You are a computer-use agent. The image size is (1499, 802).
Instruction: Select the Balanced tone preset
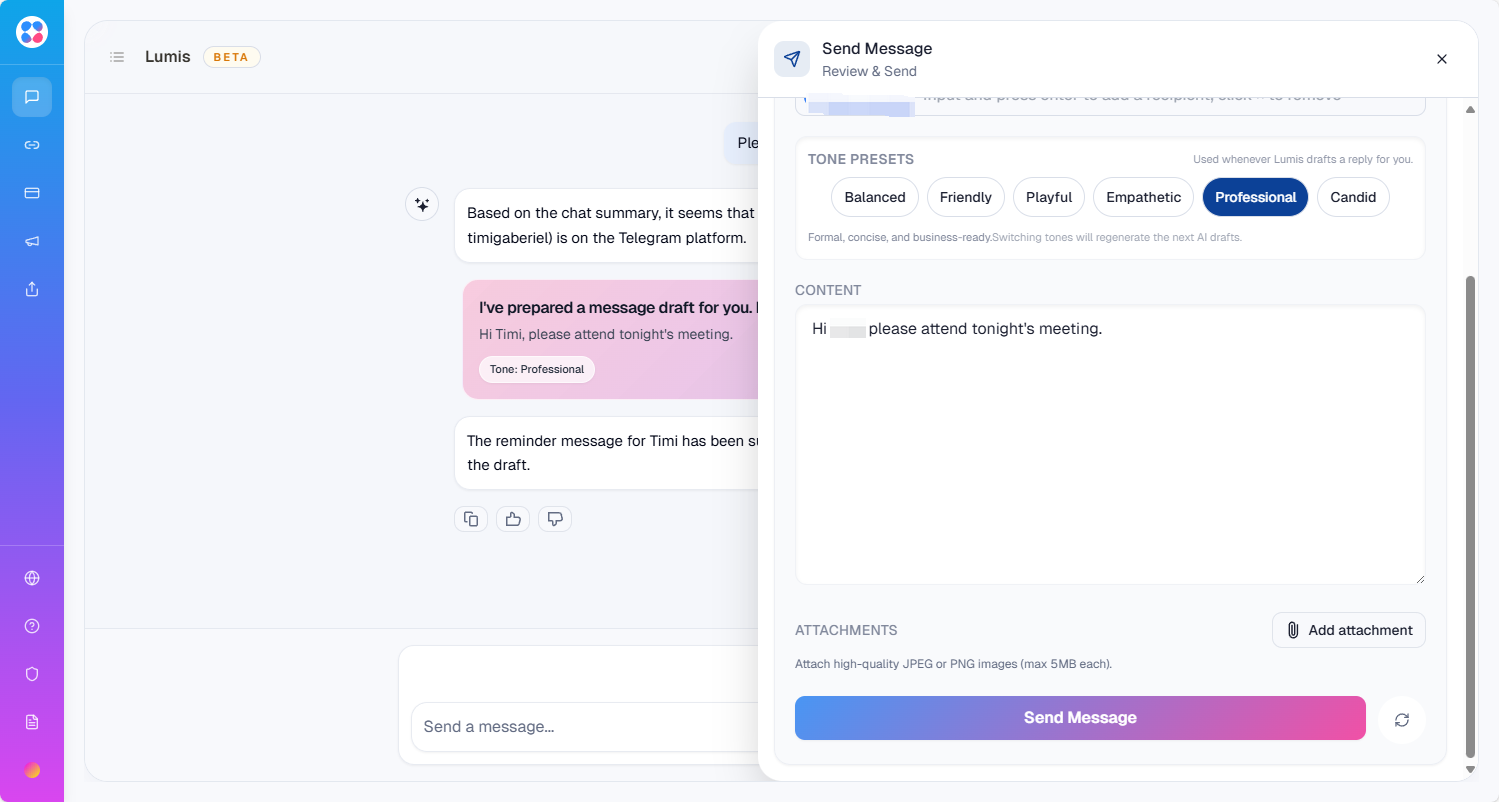874,197
